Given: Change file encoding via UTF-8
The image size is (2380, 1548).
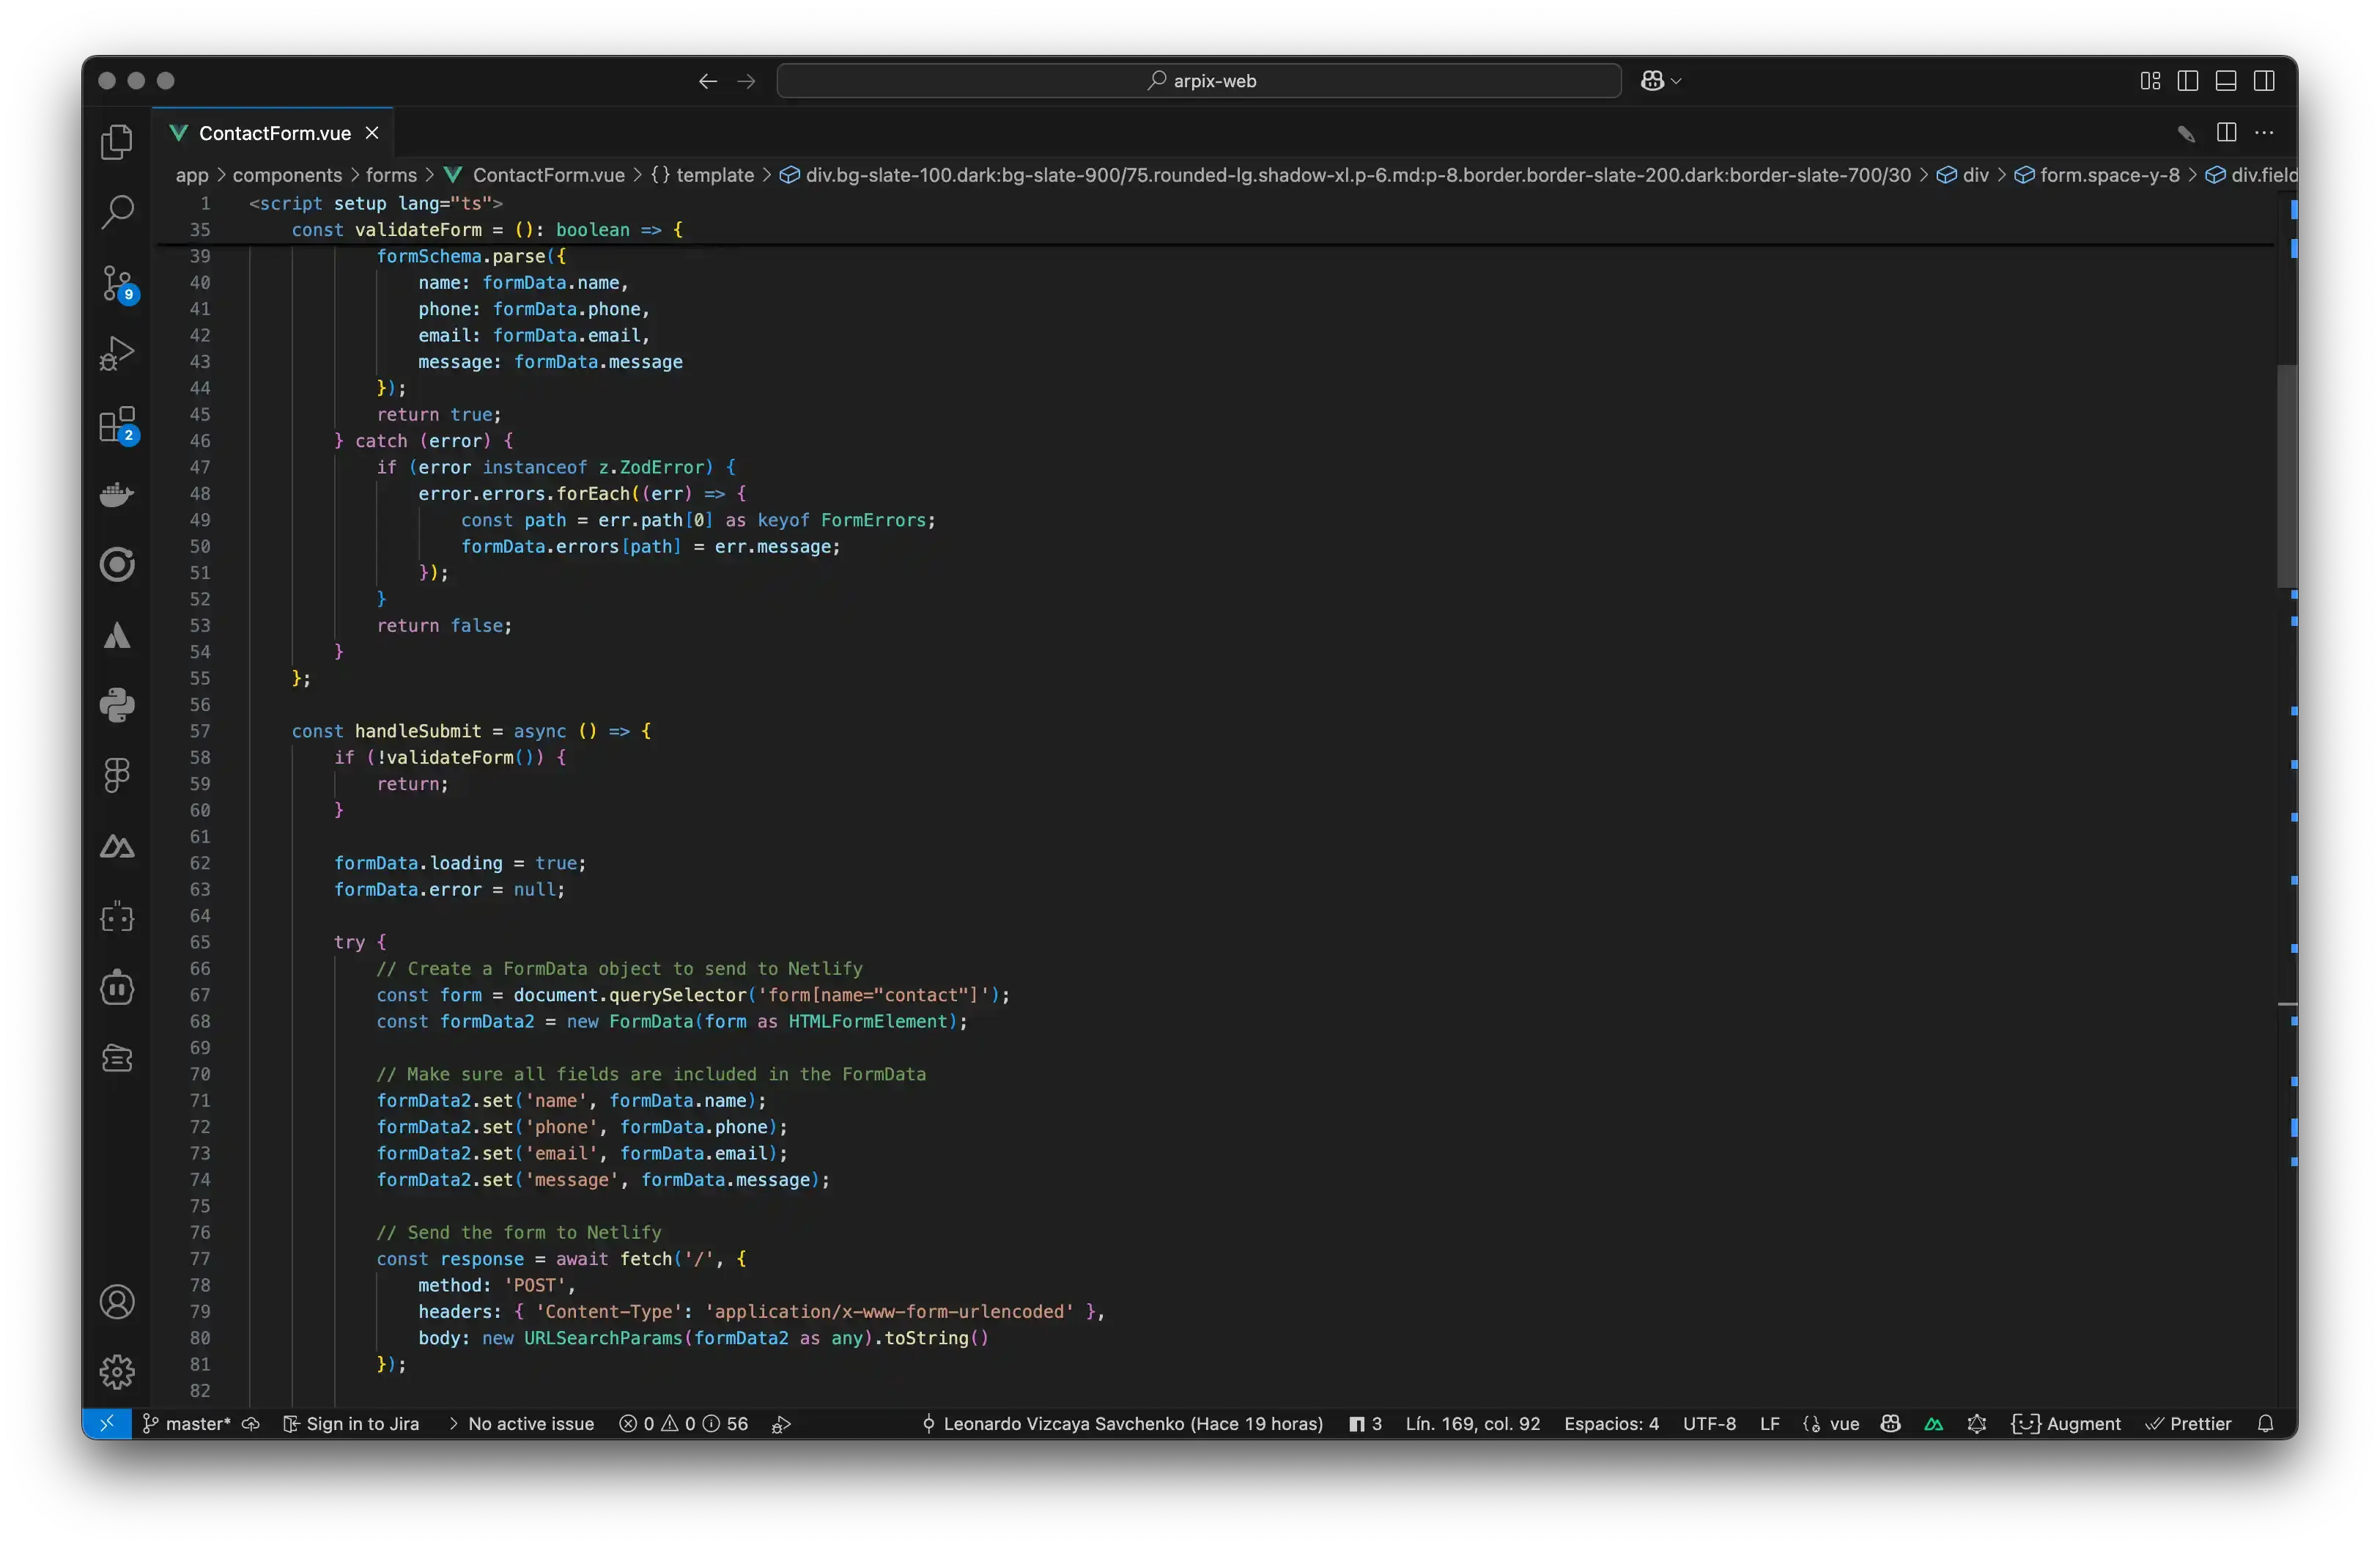Looking at the screenshot, I should pos(1709,1424).
